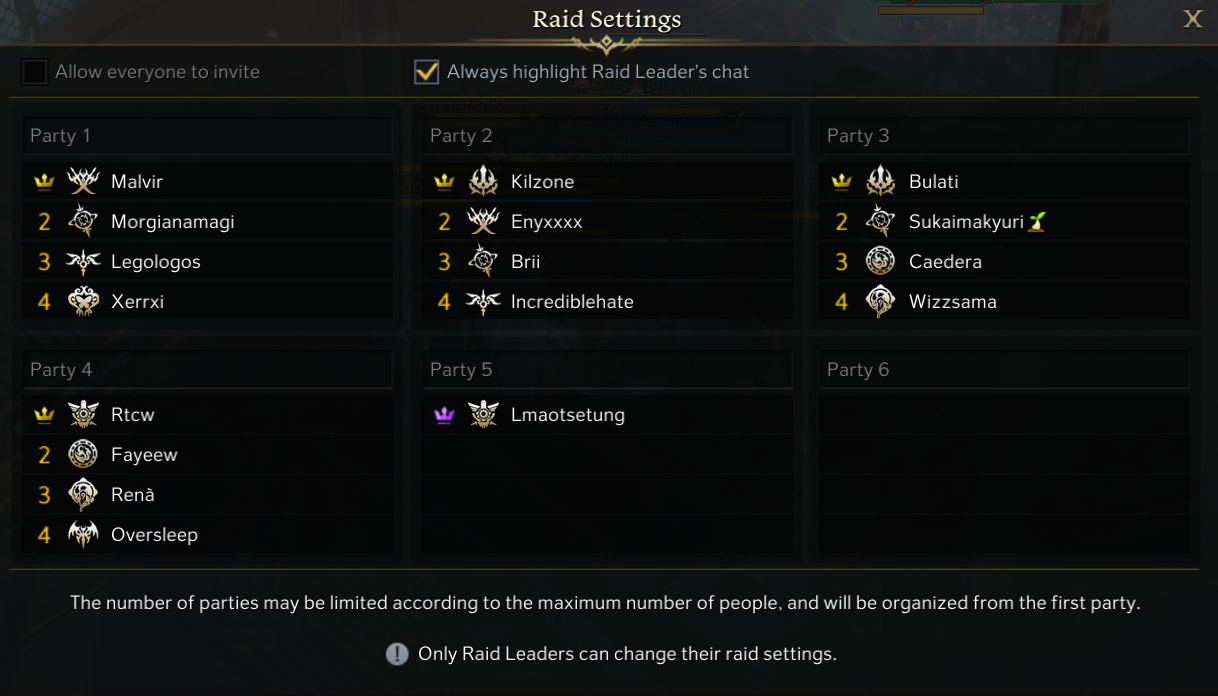The width and height of the screenshot is (1218, 696).
Task: Close the Raid Settings window
Action: coord(1192,19)
